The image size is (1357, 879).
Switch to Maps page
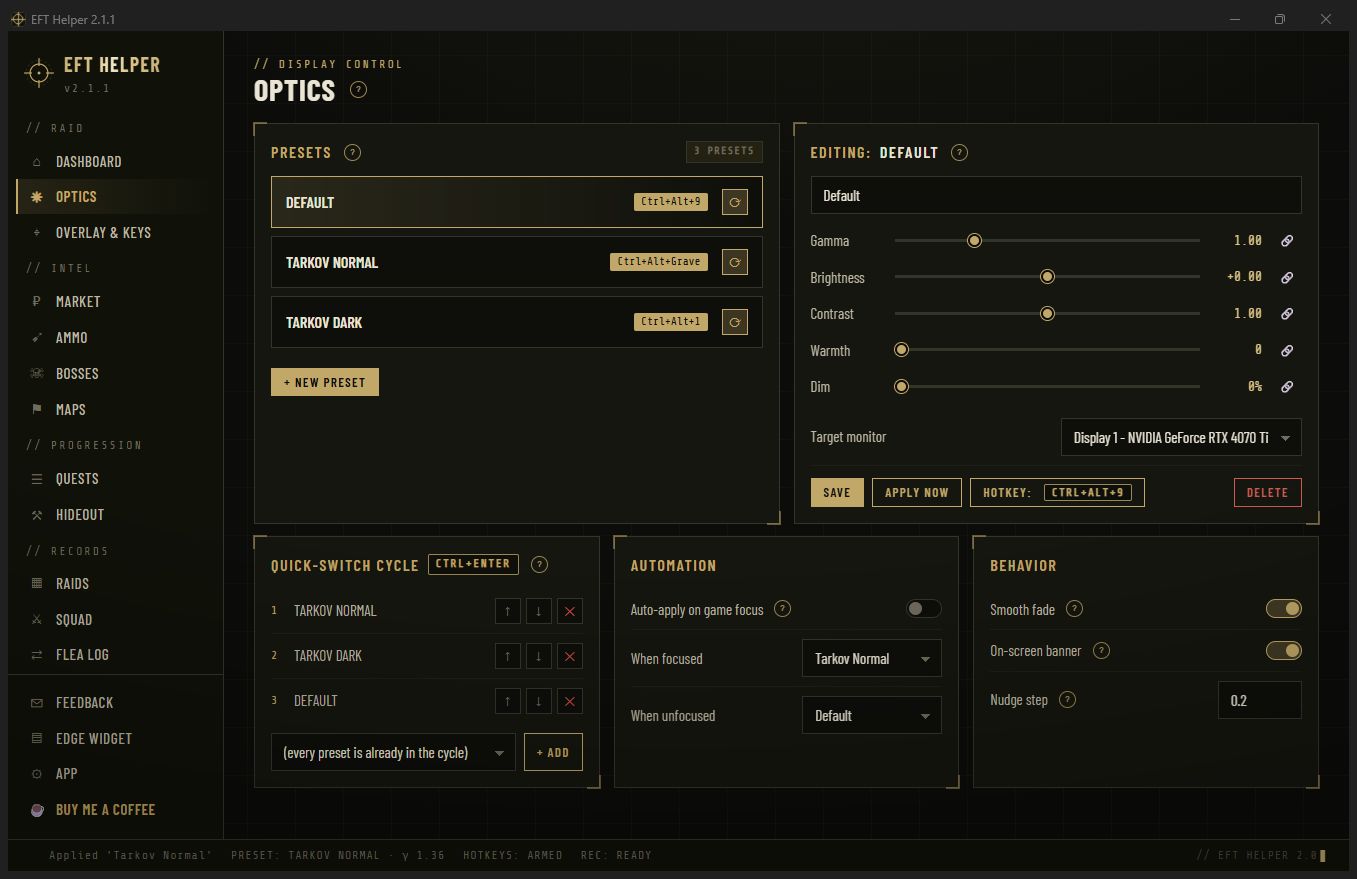116,410
